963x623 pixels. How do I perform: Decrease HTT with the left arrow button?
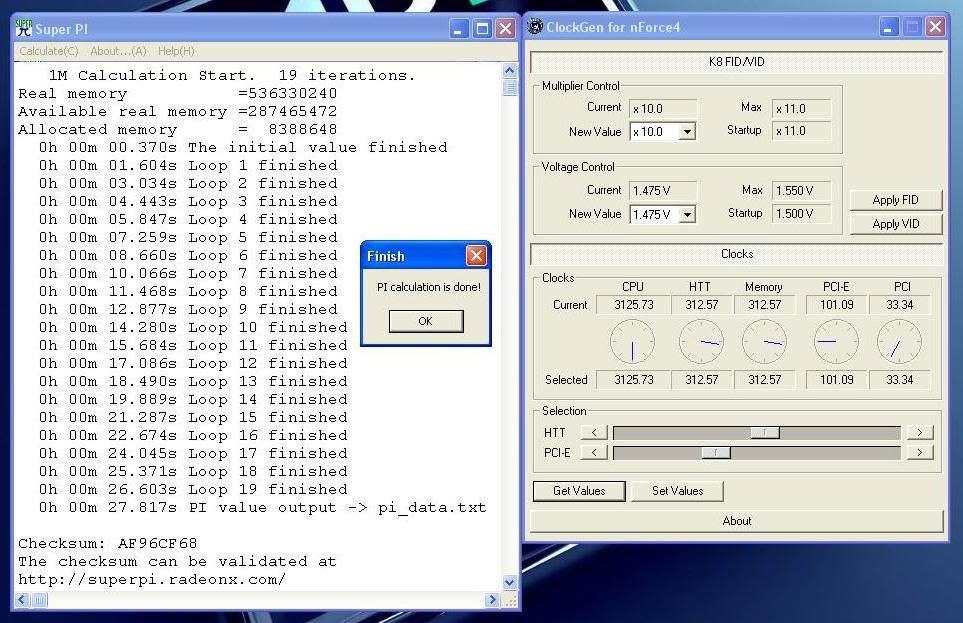point(594,433)
